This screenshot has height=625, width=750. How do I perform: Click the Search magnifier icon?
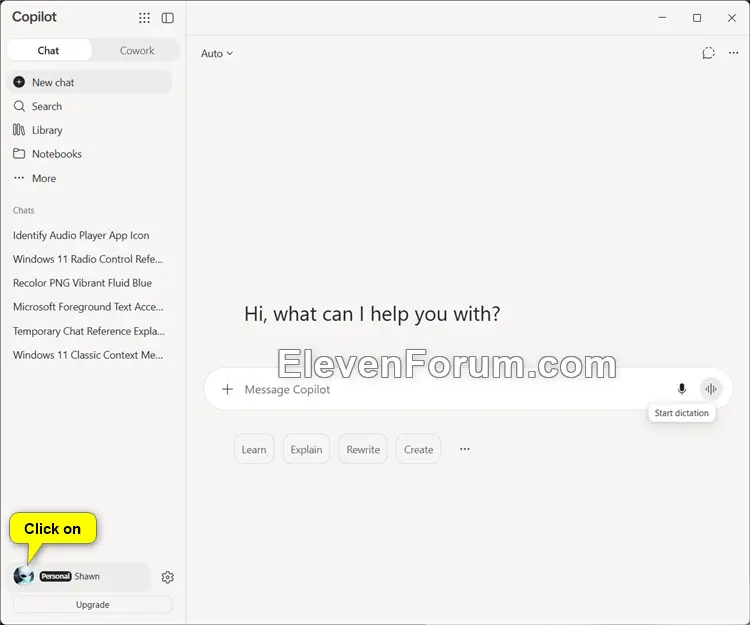point(19,106)
